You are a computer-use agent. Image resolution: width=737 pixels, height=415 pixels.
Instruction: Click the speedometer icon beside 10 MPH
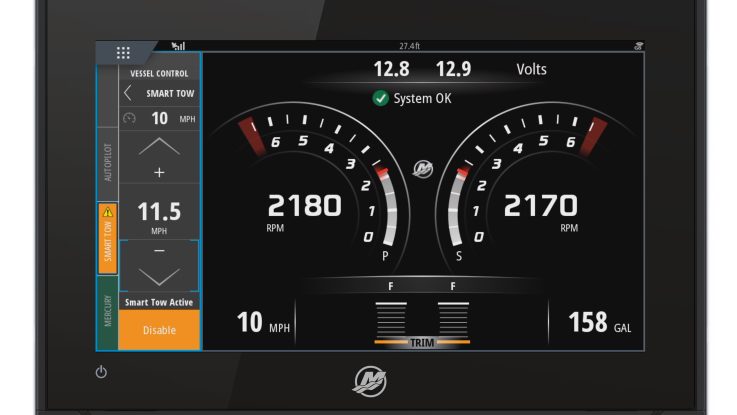coord(128,118)
